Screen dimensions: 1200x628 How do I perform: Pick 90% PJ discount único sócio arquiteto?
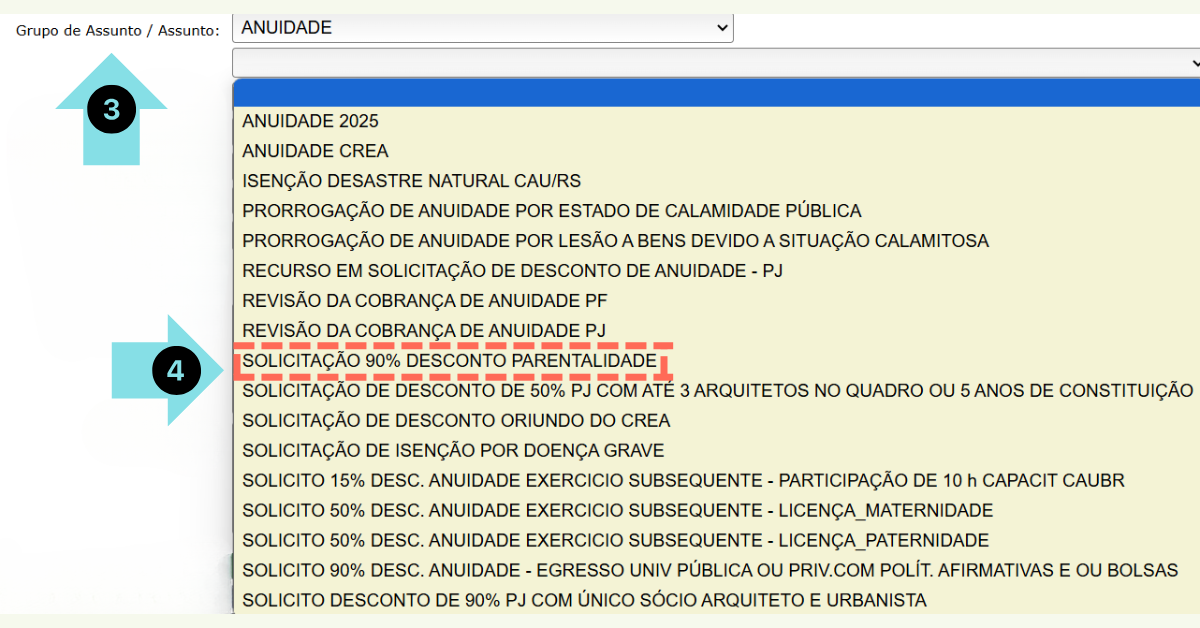click(x=584, y=600)
